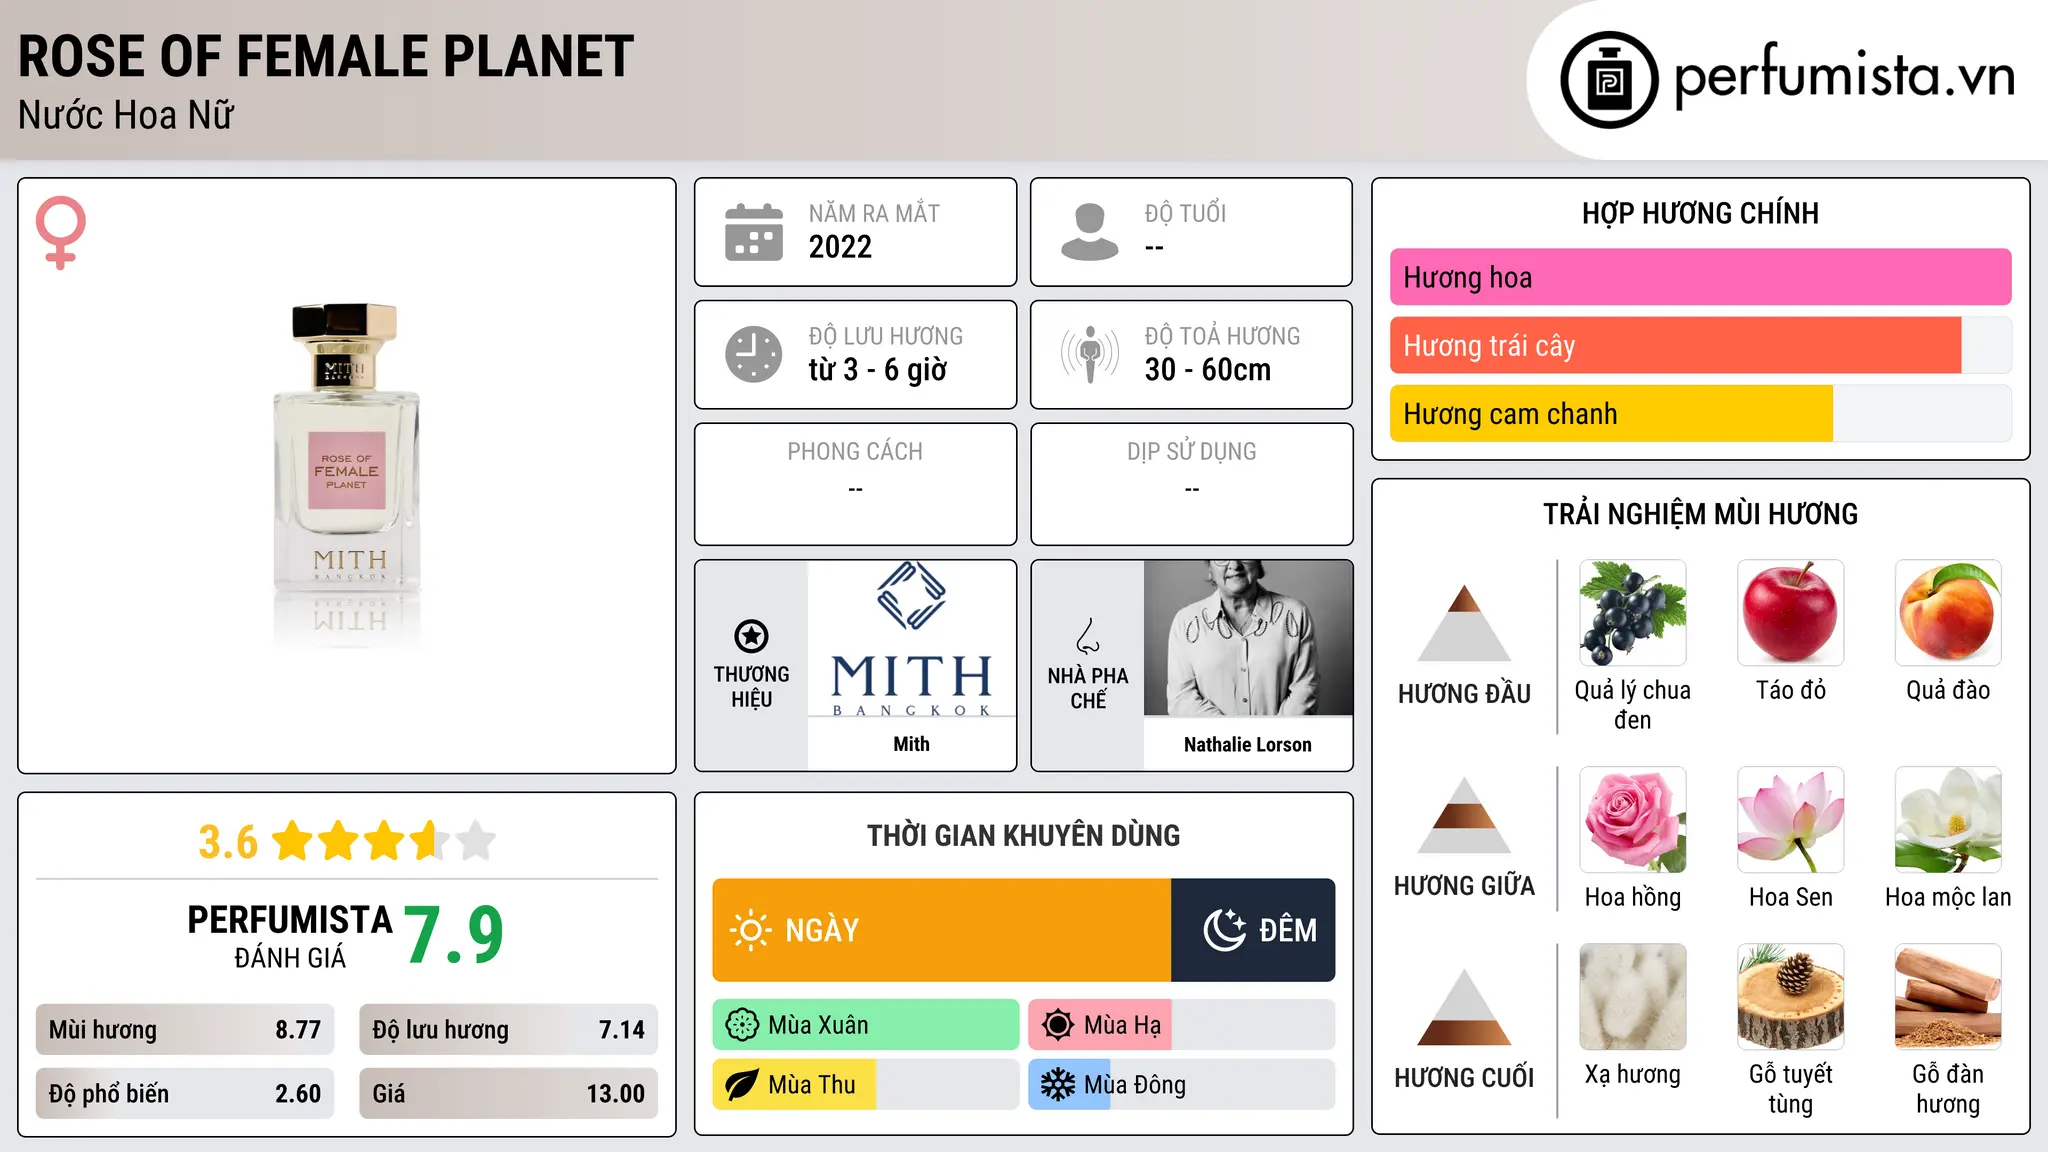The height and width of the screenshot is (1152, 2048).
Task: Click the star badge icon above Thương hiệu
Action: click(x=752, y=636)
